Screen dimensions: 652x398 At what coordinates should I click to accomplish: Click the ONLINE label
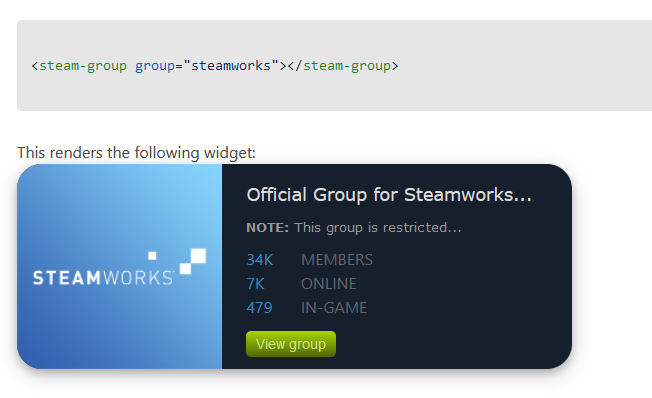point(328,284)
